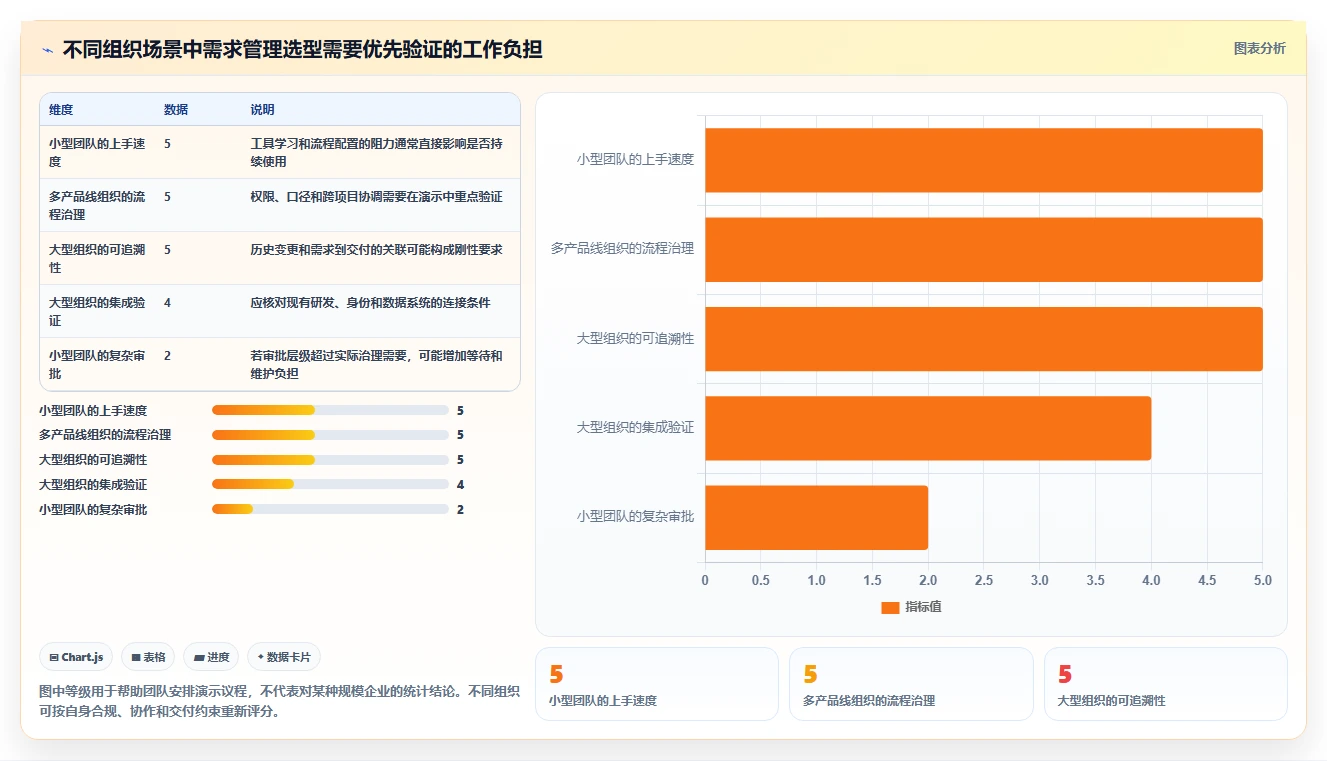Click the description starting 应核对现有研发

point(371,303)
